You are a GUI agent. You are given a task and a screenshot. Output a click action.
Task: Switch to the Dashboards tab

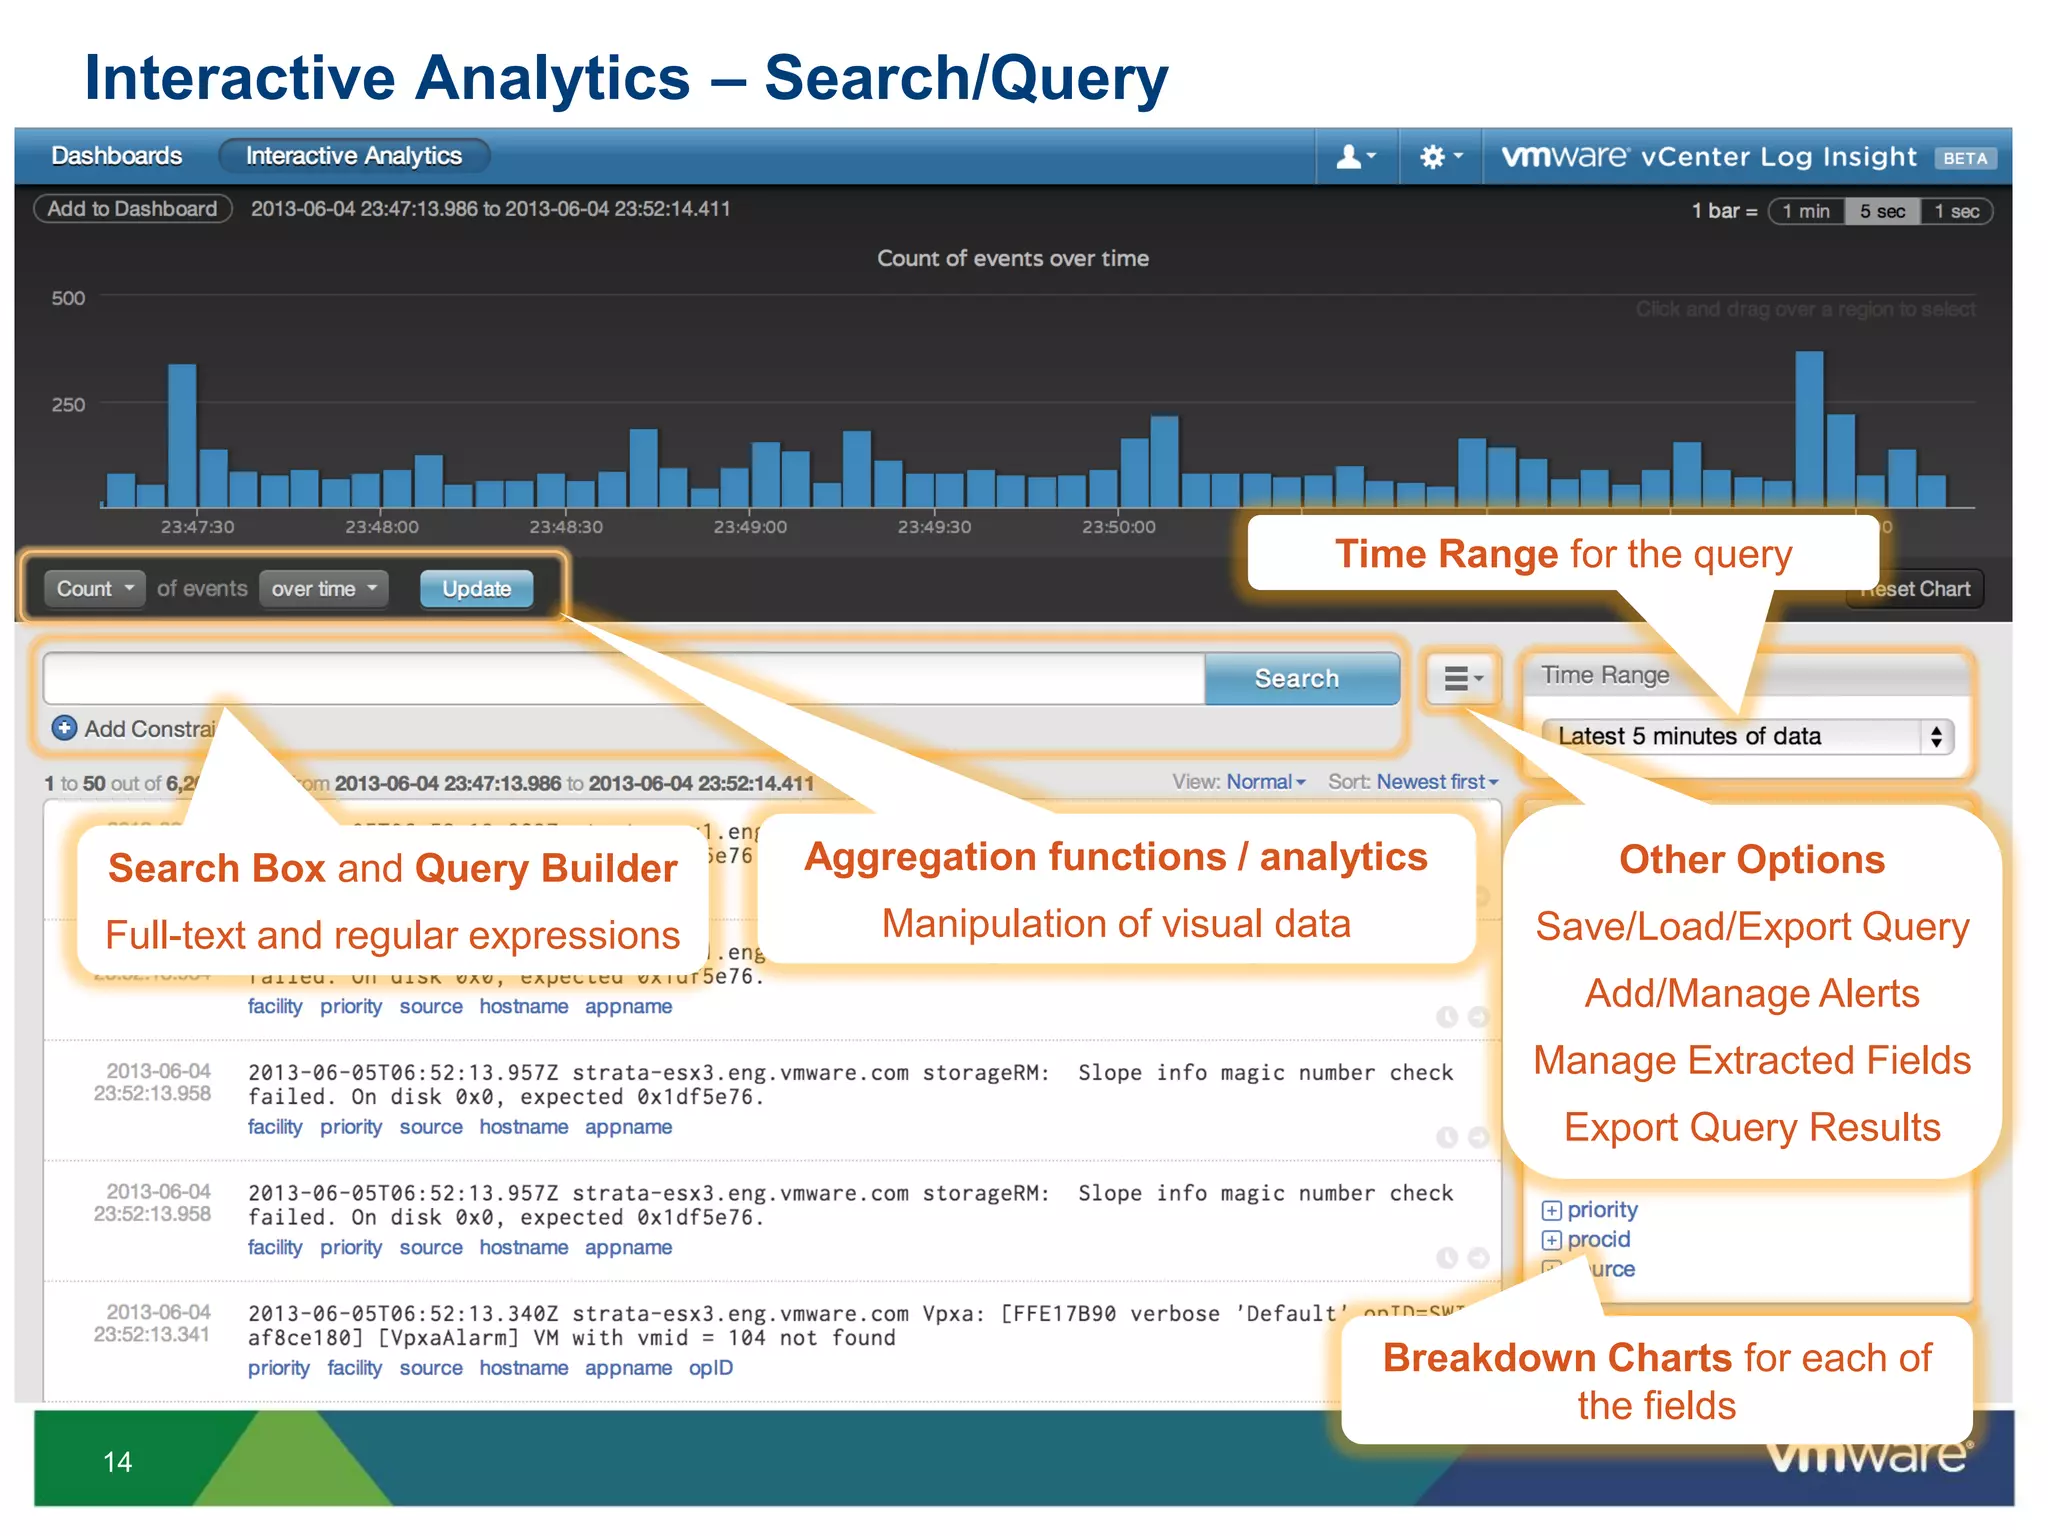pyautogui.click(x=117, y=156)
